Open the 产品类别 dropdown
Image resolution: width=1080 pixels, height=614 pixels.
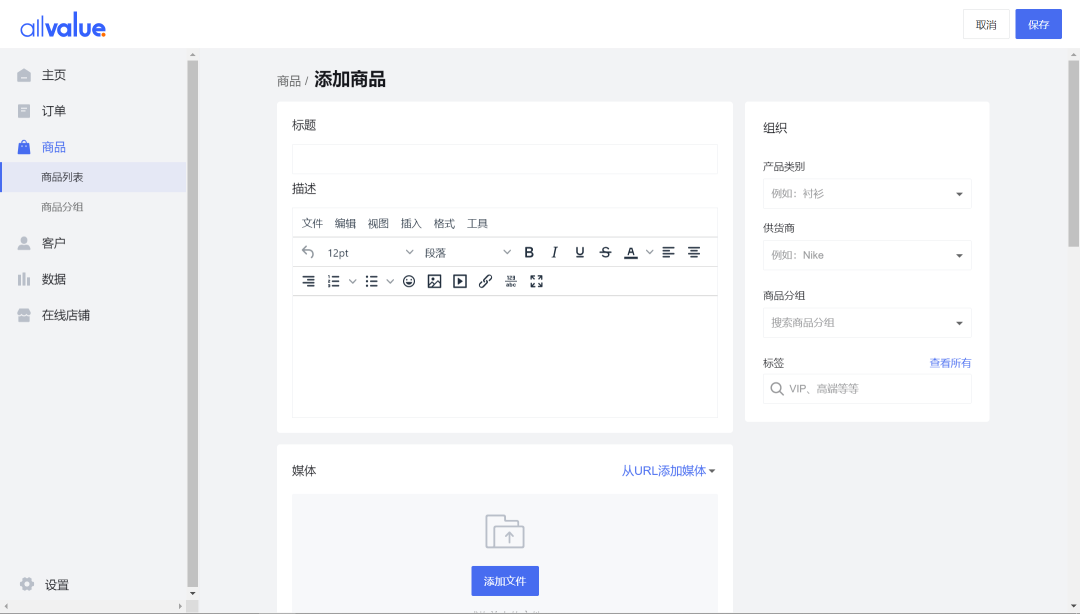click(x=867, y=194)
